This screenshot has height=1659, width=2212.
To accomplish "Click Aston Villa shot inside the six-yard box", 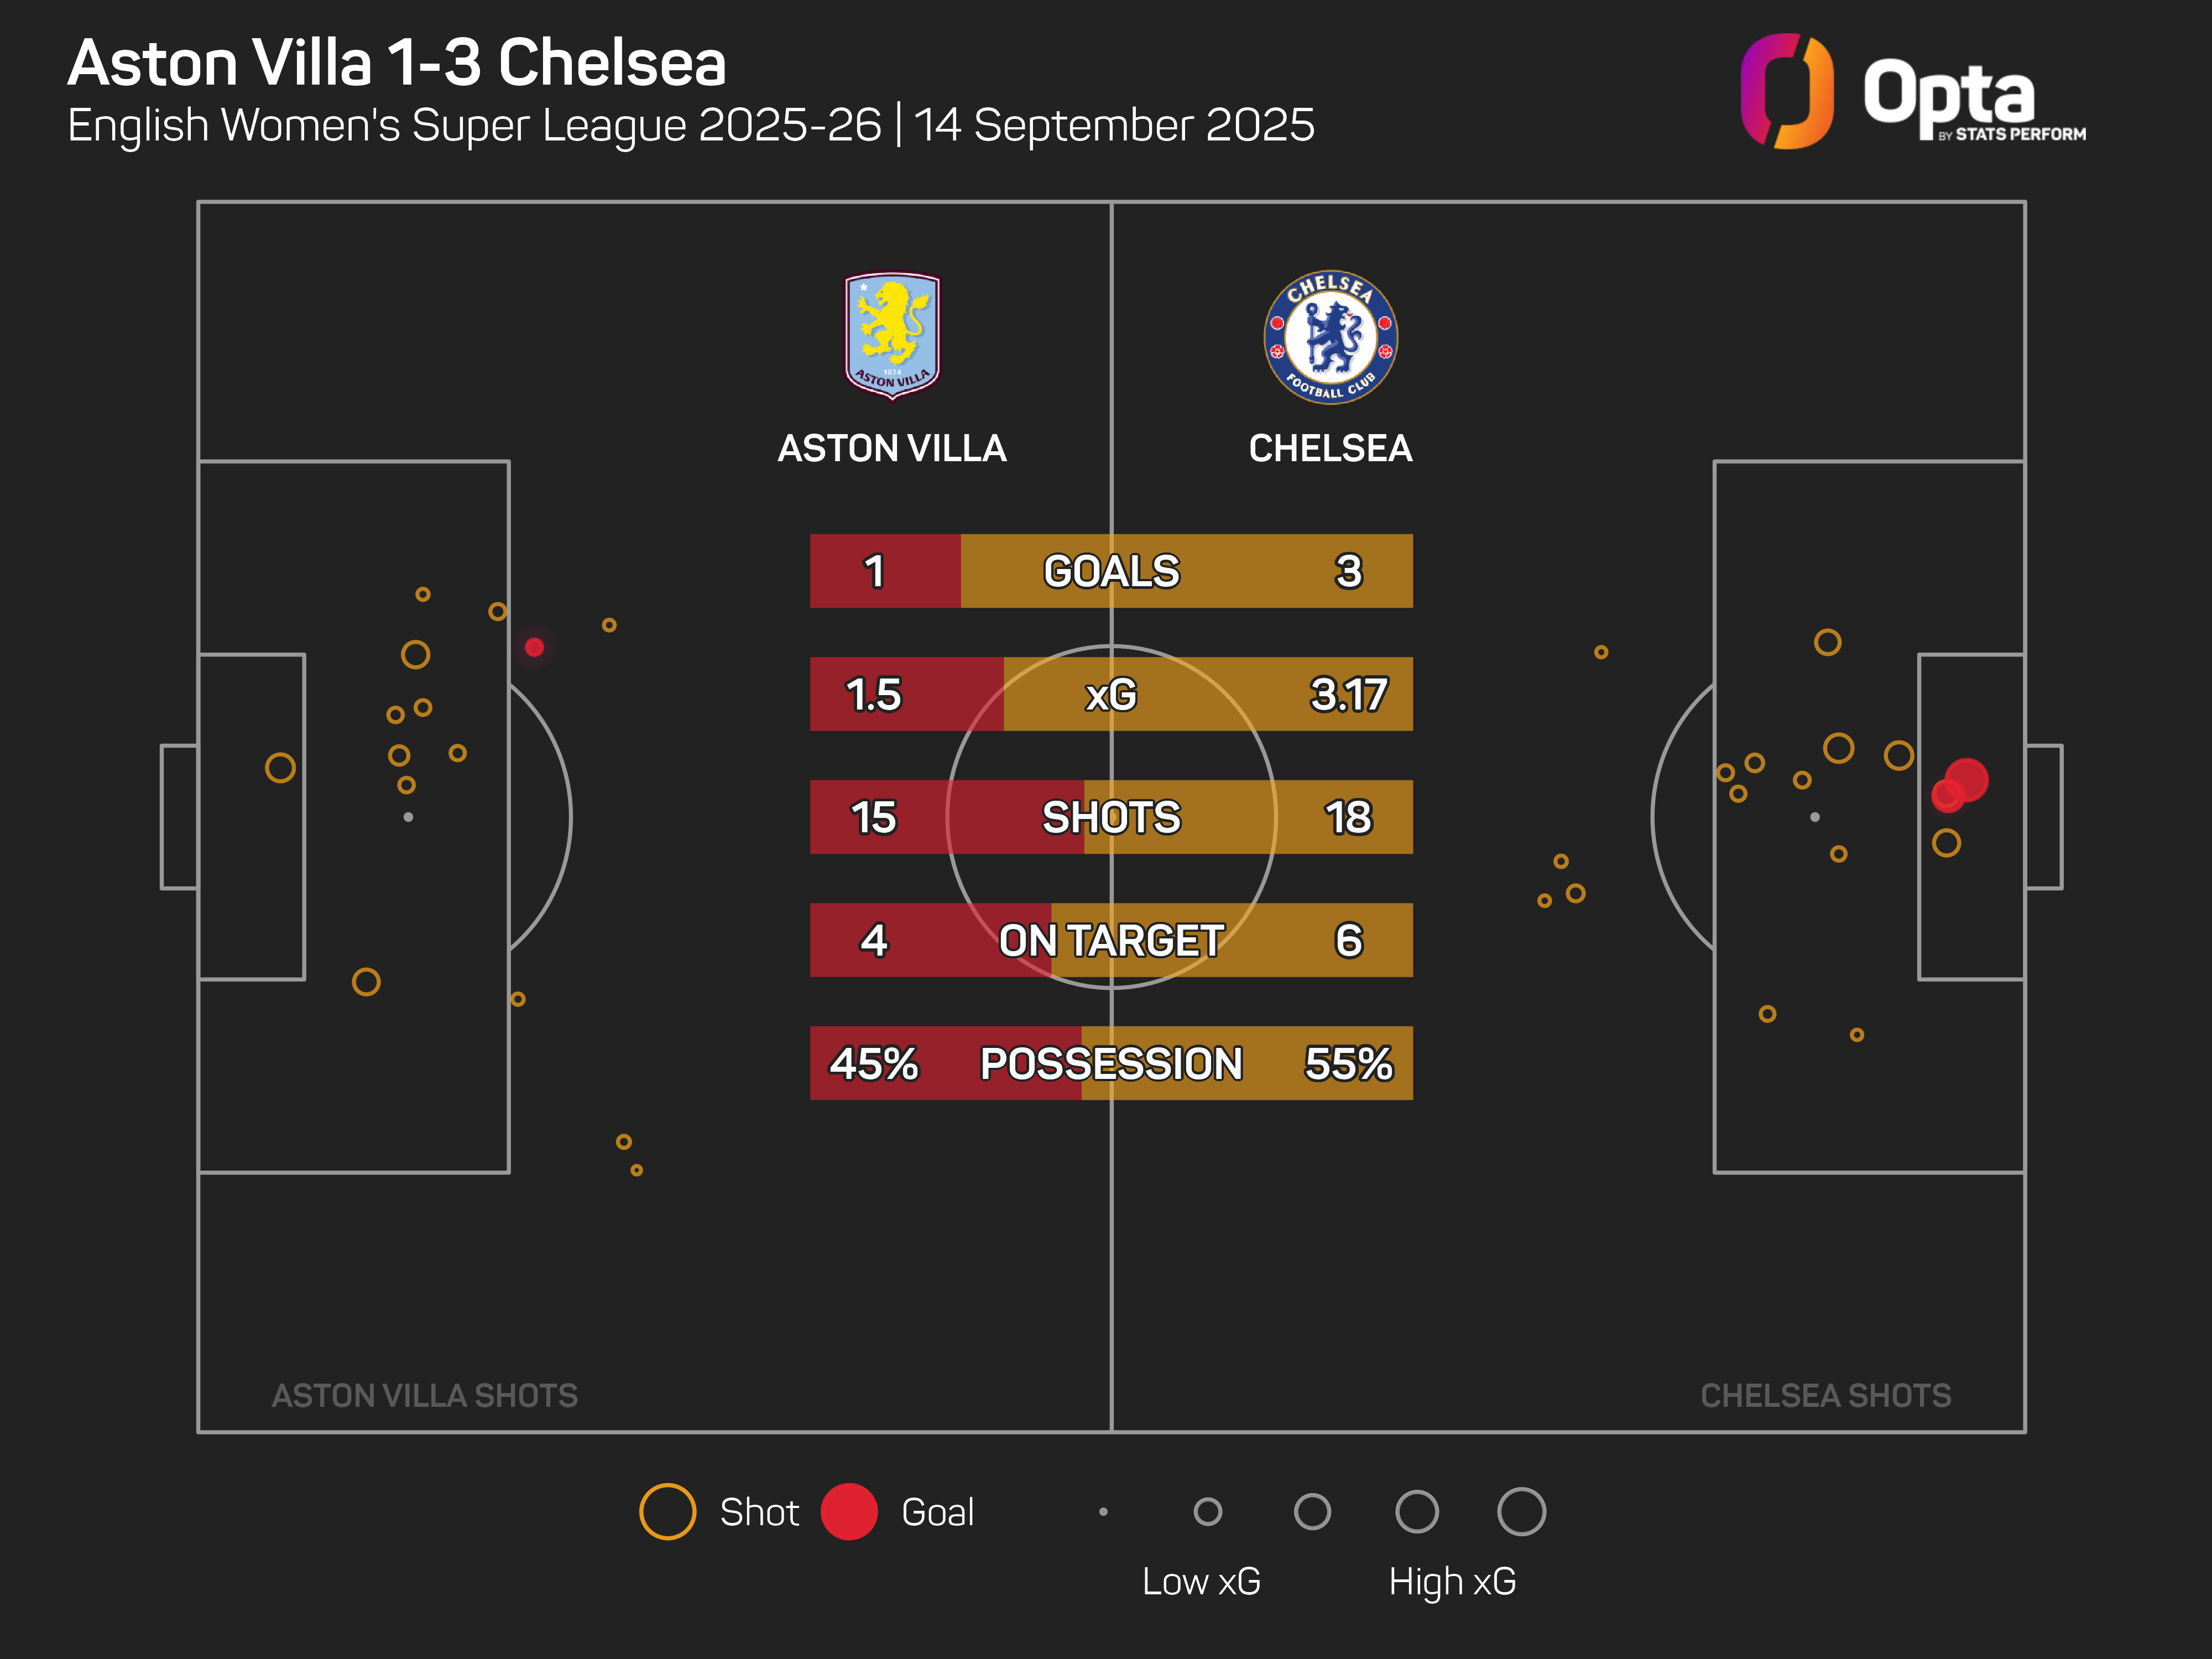I will click(280, 768).
